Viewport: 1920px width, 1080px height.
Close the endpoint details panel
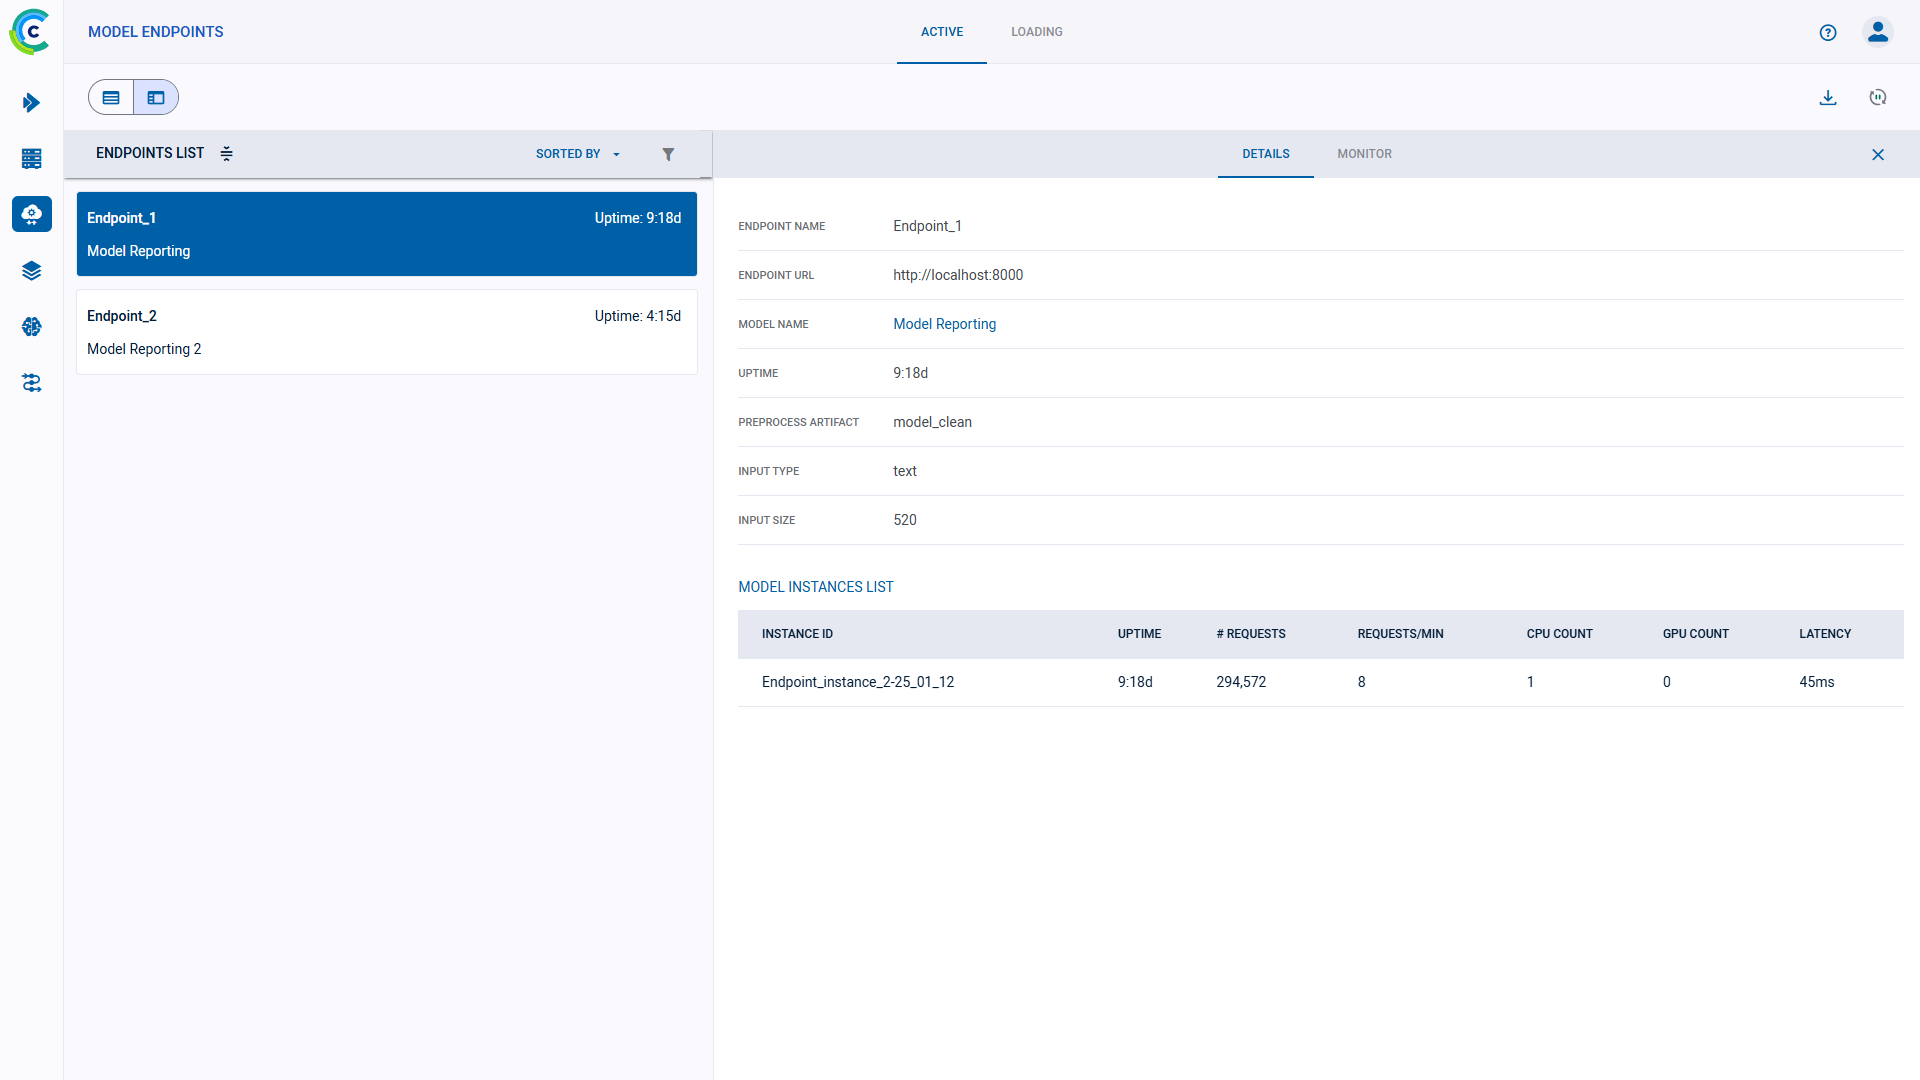1877,154
